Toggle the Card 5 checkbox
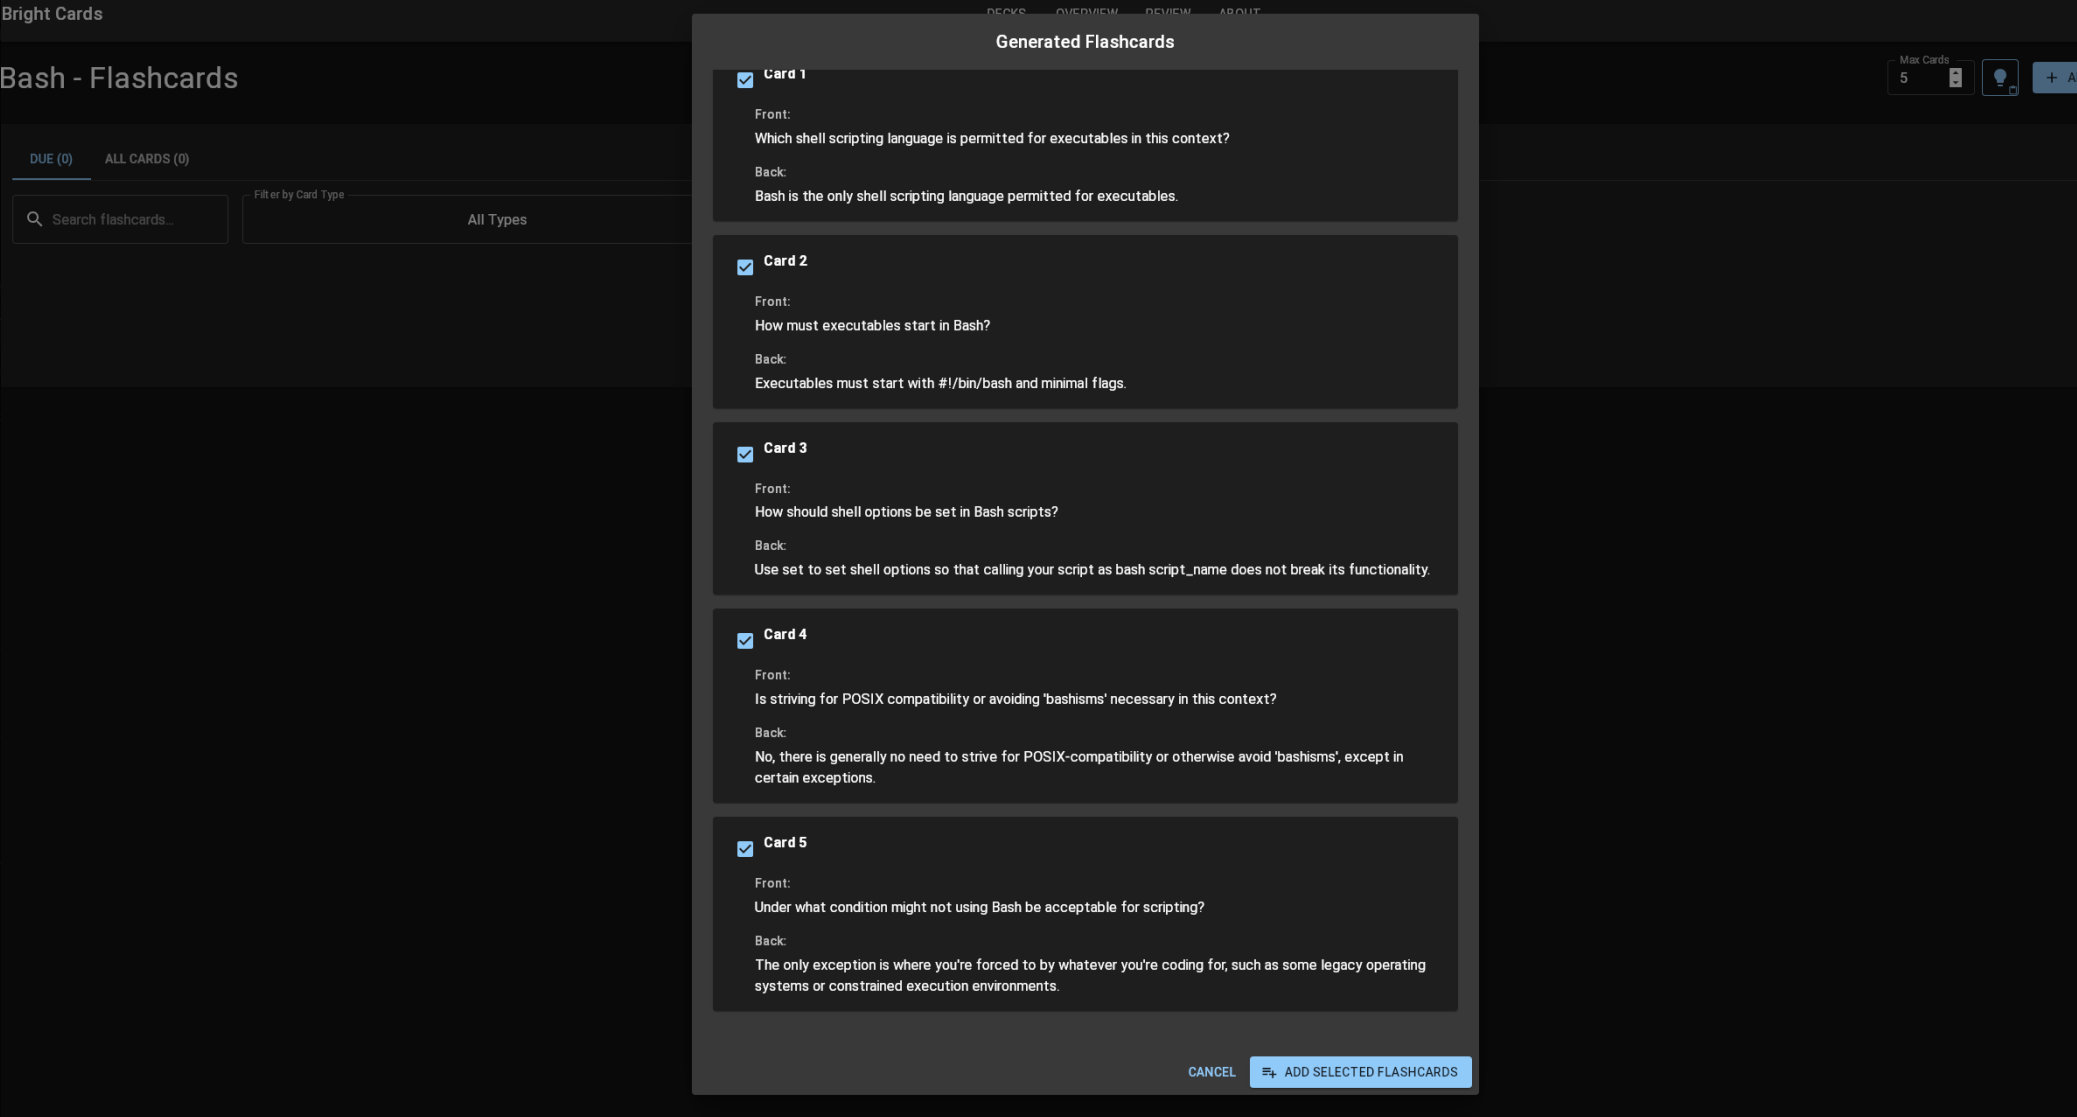Image resolution: width=2077 pixels, height=1117 pixels. 745,849
